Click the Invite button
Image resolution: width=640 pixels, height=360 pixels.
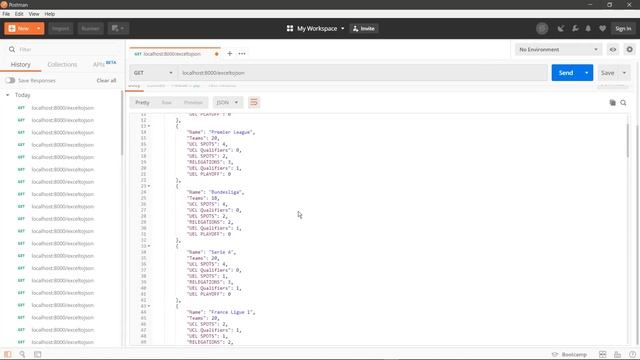[x=364, y=29]
